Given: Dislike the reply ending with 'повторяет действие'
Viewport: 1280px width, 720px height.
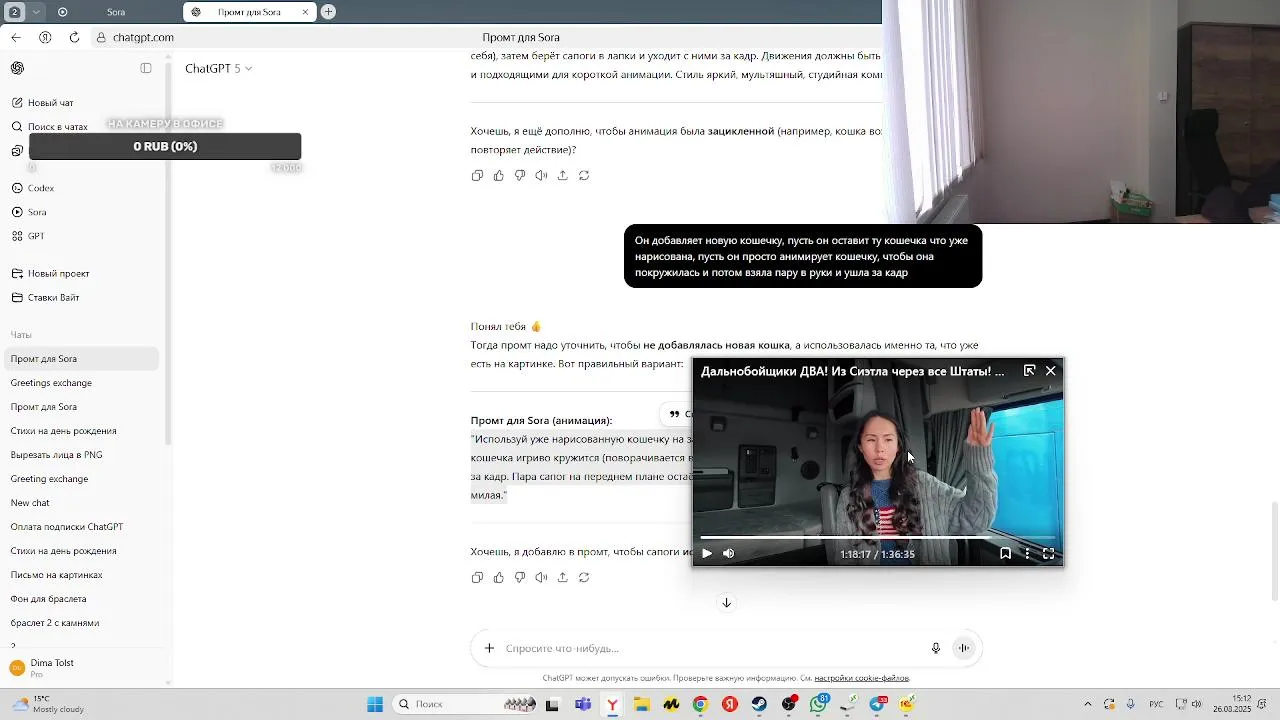Looking at the screenshot, I should pos(520,175).
